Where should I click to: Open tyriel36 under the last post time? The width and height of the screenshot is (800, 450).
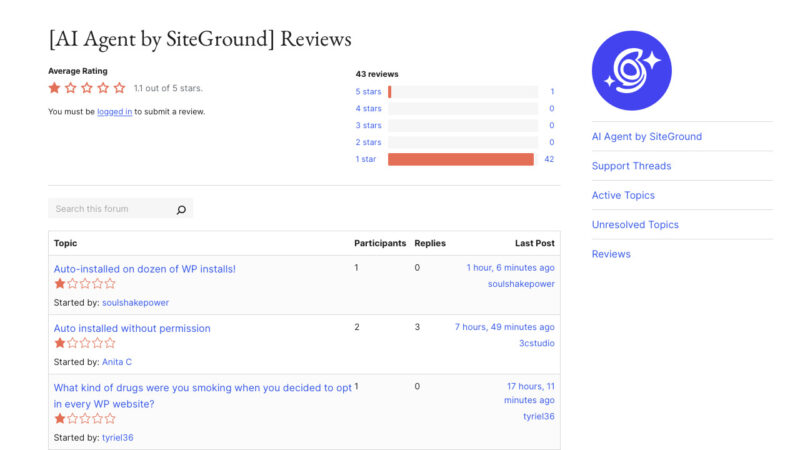pos(539,416)
